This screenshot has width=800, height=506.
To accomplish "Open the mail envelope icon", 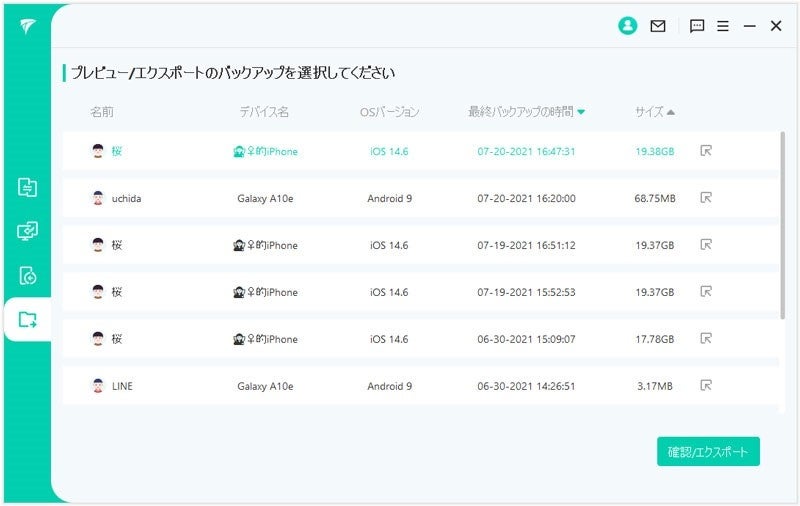I will click(x=658, y=26).
